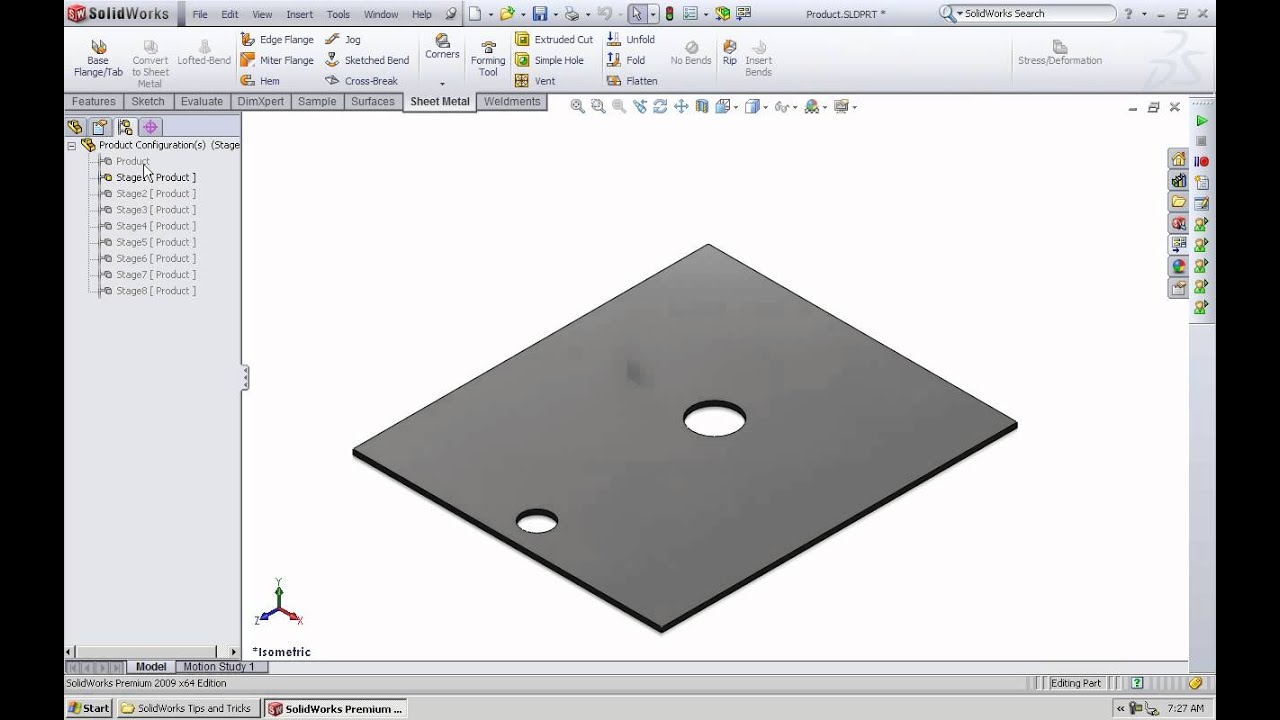Screen dimensions: 1280x720
Task: Click the New document icon
Action: click(475, 14)
